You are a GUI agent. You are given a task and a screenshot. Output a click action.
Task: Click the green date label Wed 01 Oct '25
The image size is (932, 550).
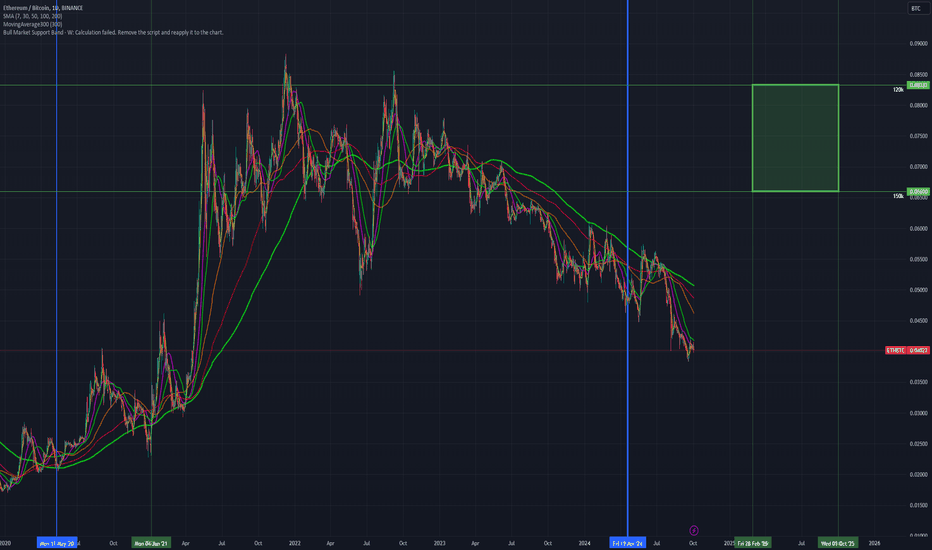point(837,543)
